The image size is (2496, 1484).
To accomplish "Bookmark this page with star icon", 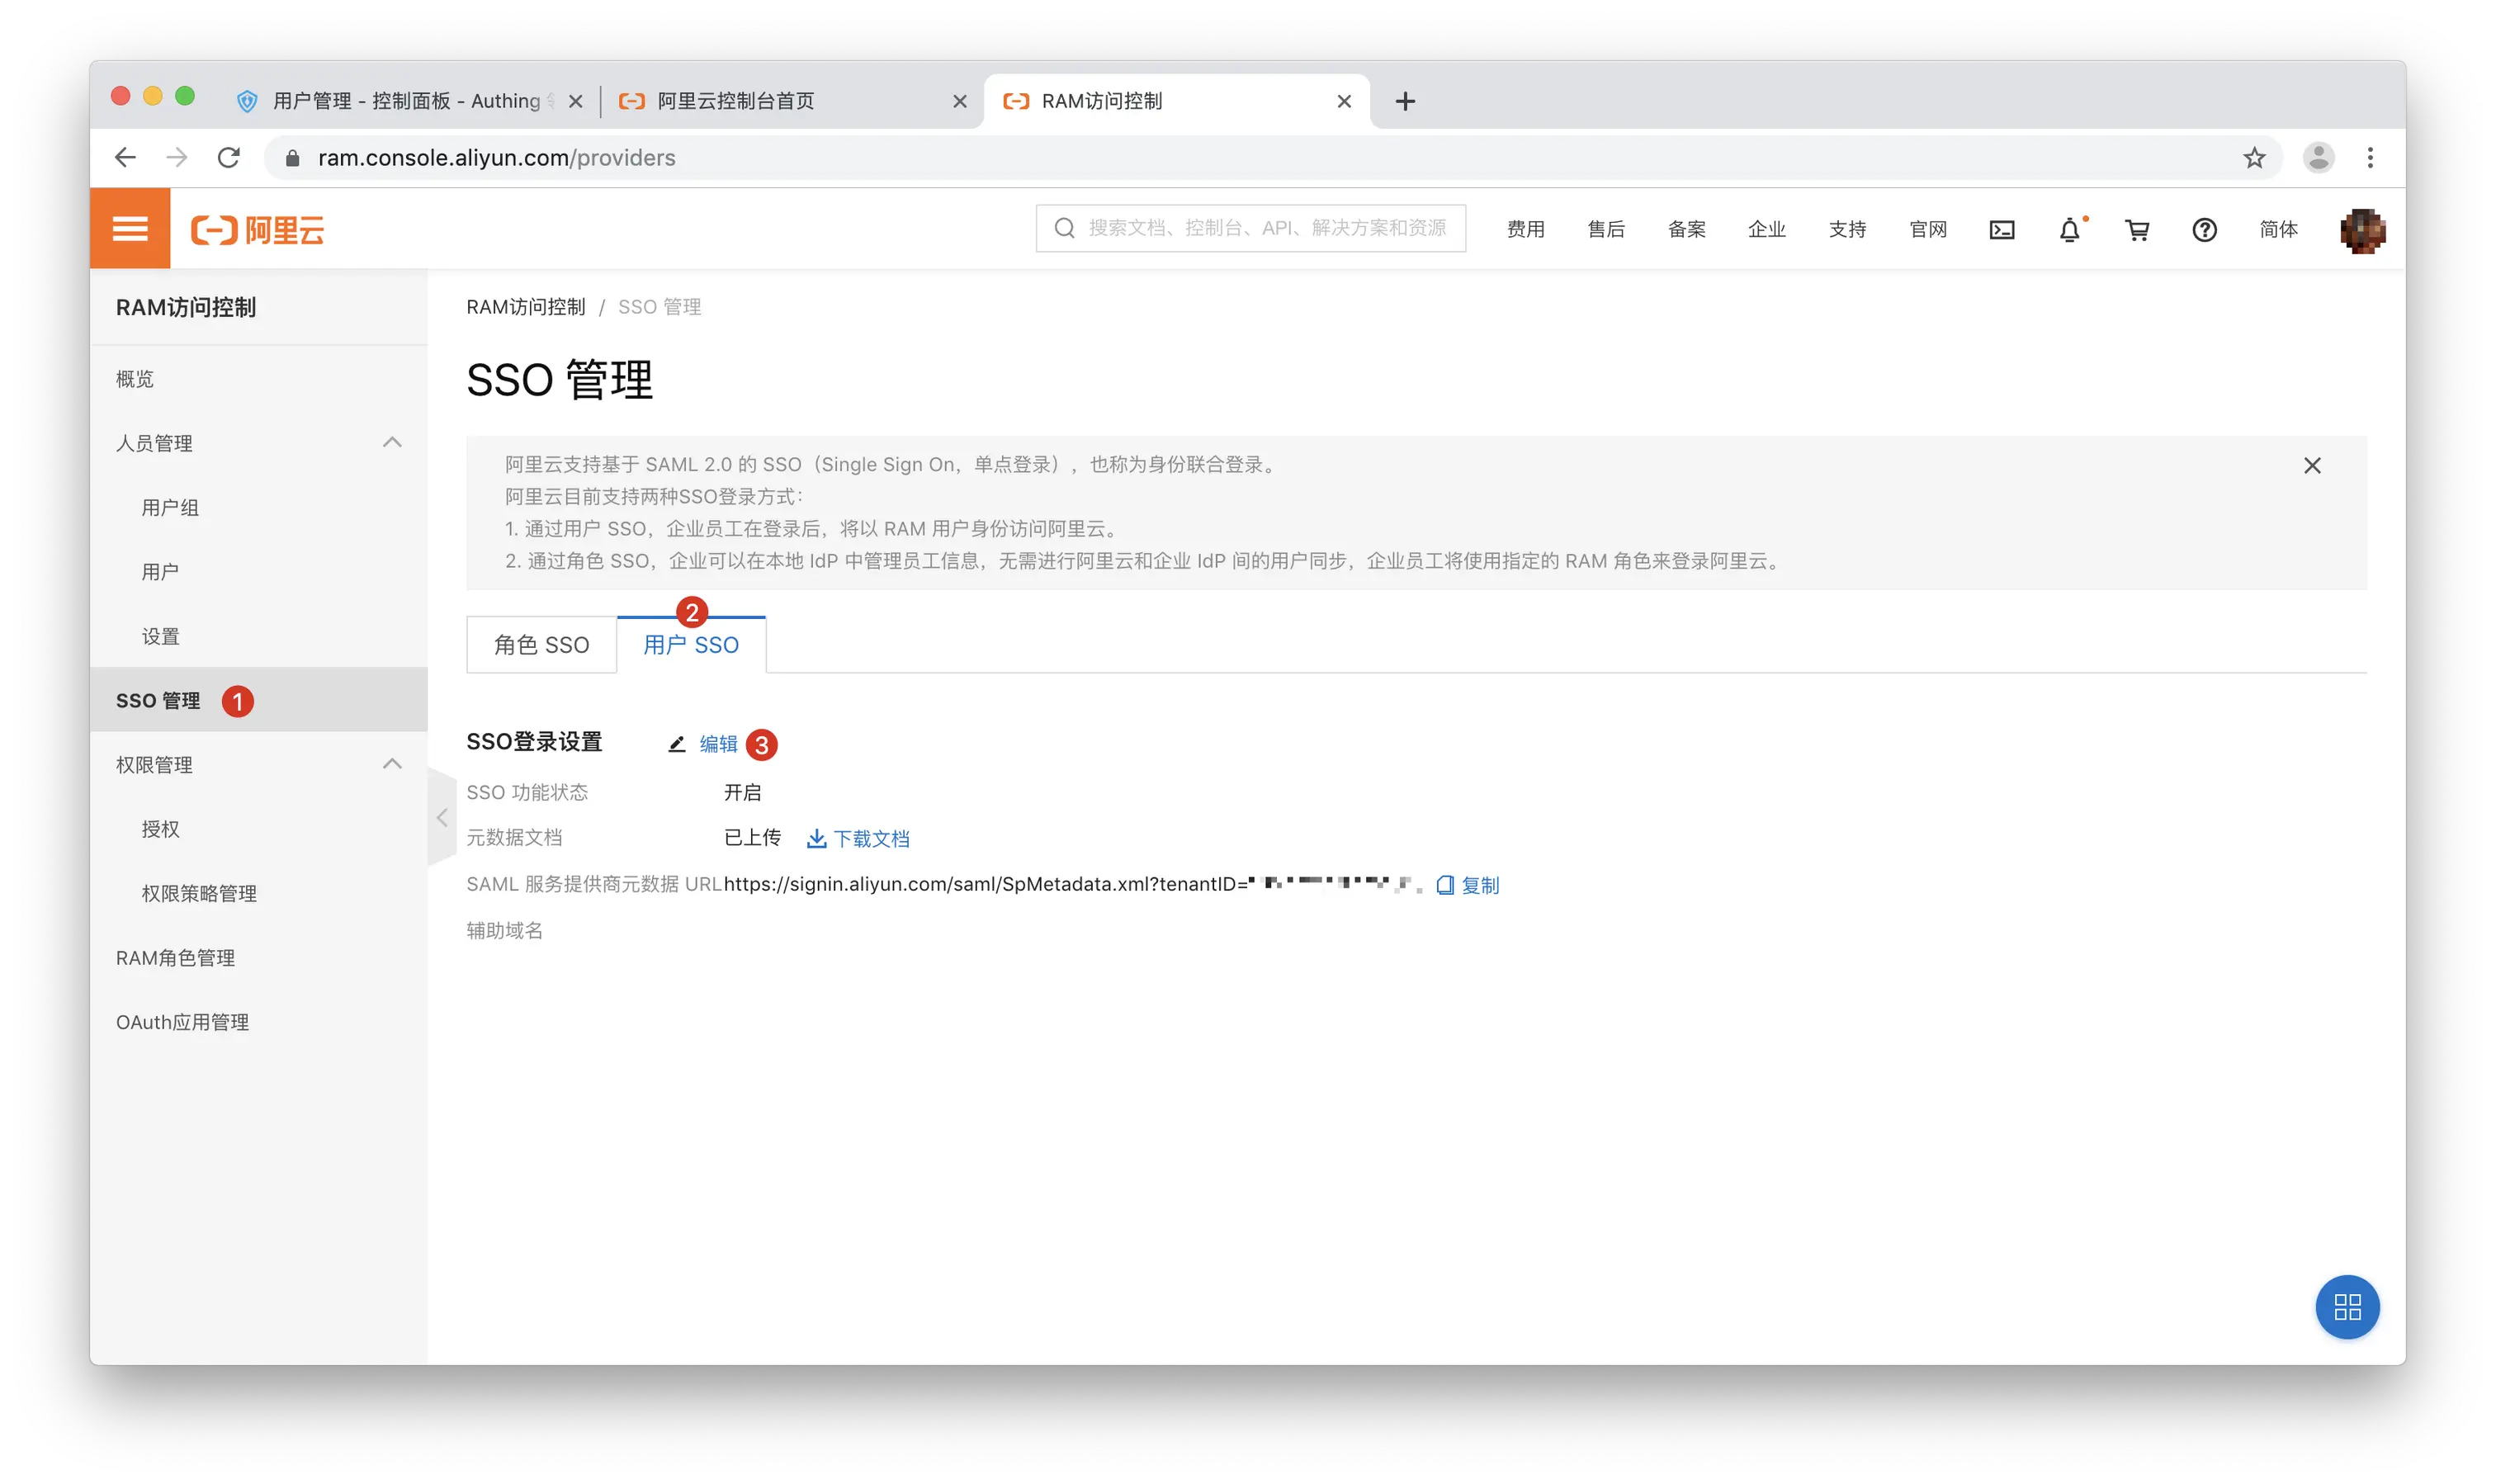I will pos(2254,158).
